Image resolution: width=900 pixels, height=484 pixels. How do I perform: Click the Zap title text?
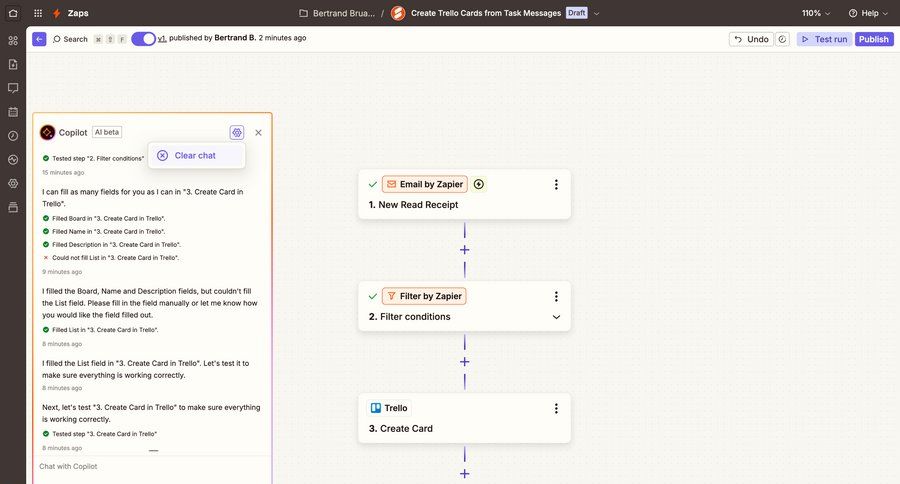tap(486, 13)
